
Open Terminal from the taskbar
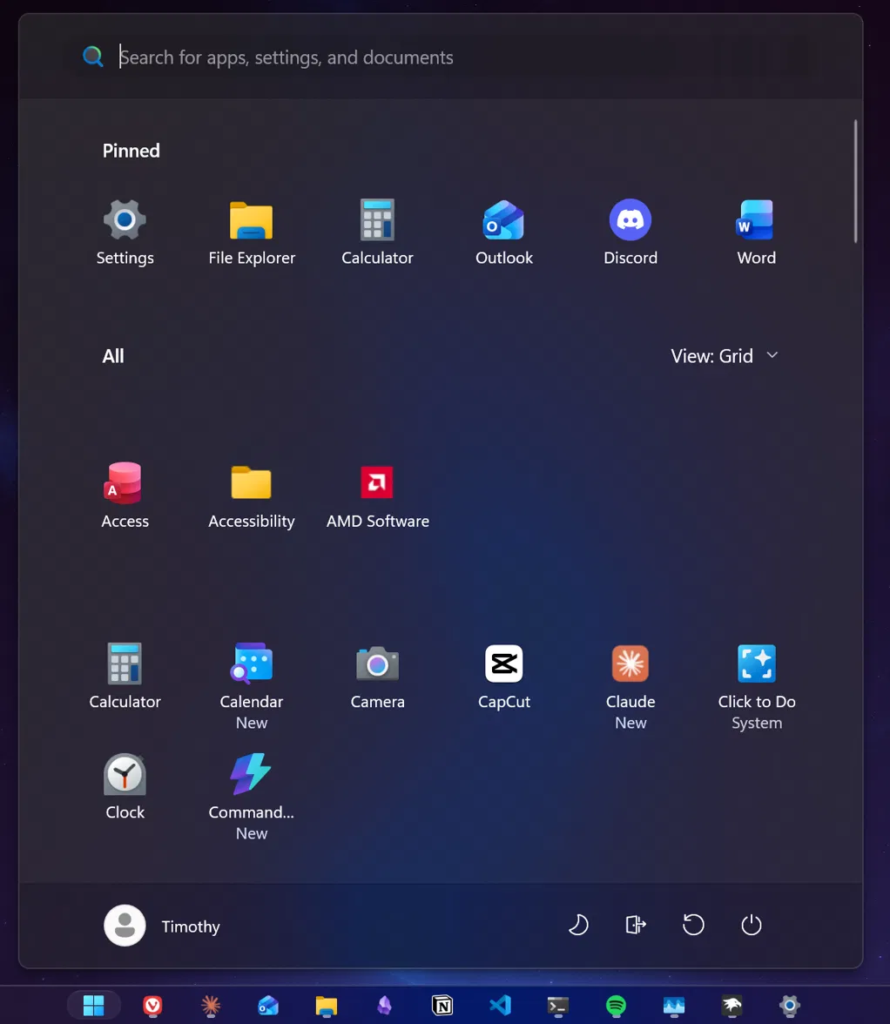click(x=558, y=1006)
